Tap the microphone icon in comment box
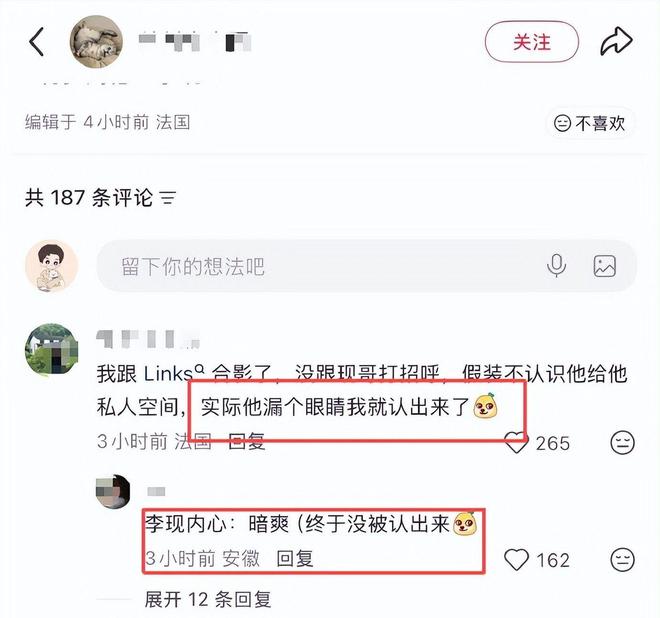660x618 pixels. pyautogui.click(x=556, y=266)
